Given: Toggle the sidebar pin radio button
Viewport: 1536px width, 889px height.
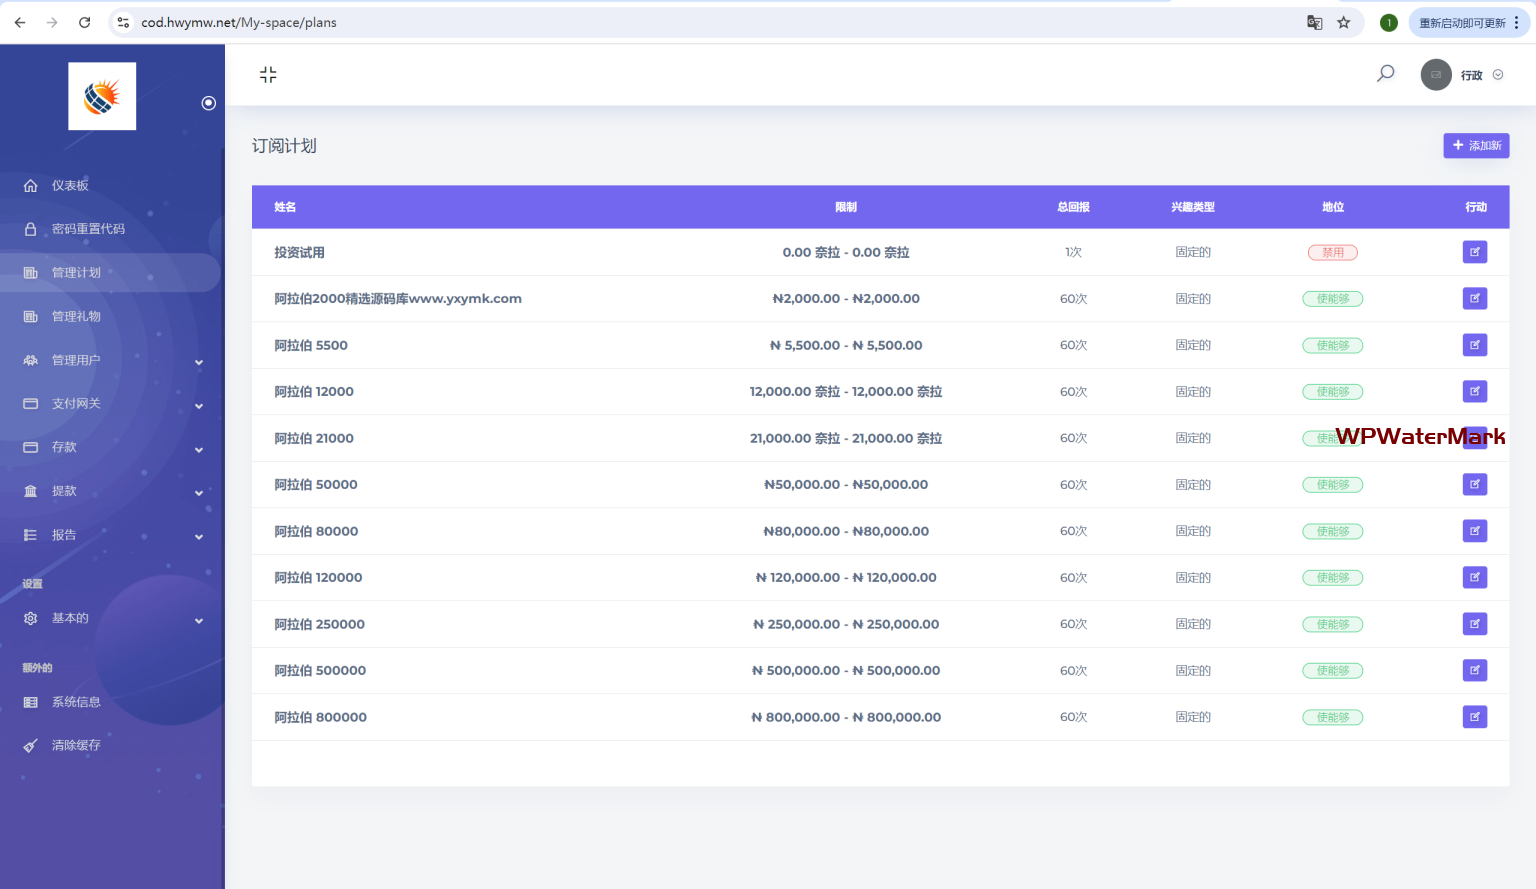Looking at the screenshot, I should (208, 103).
